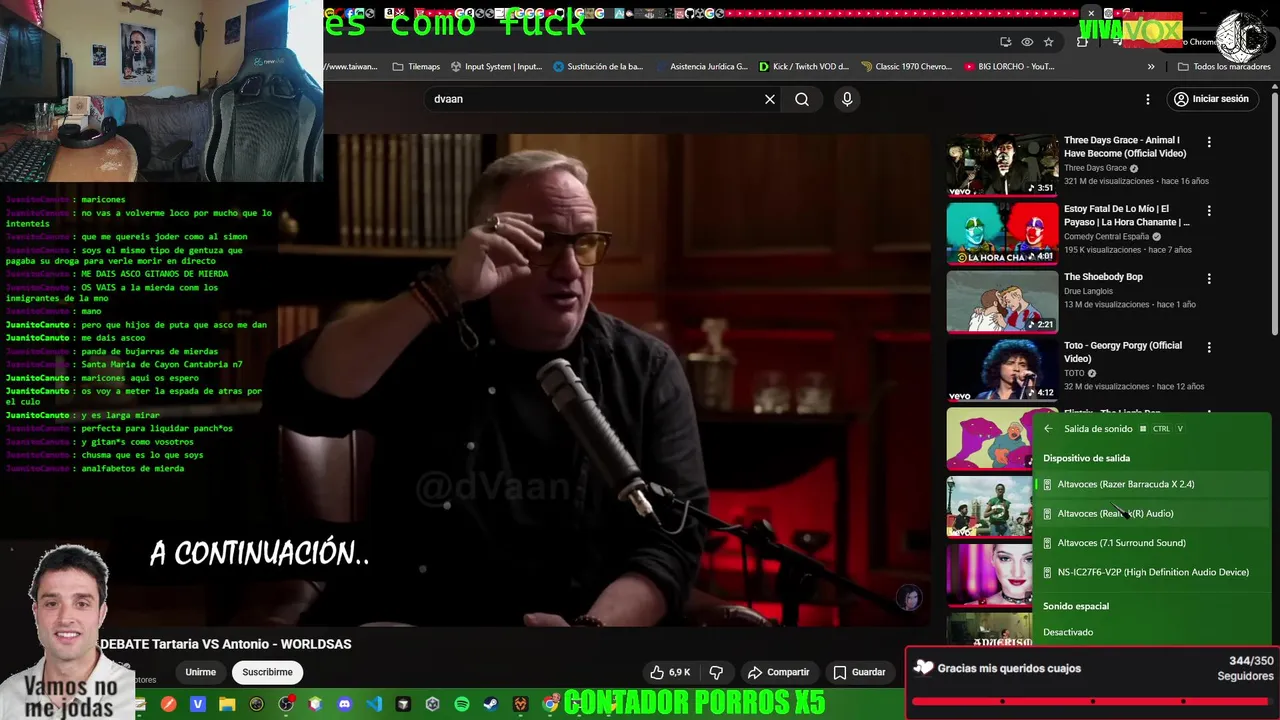Open Classic 1970 Chevro... bookmark

tap(906, 67)
